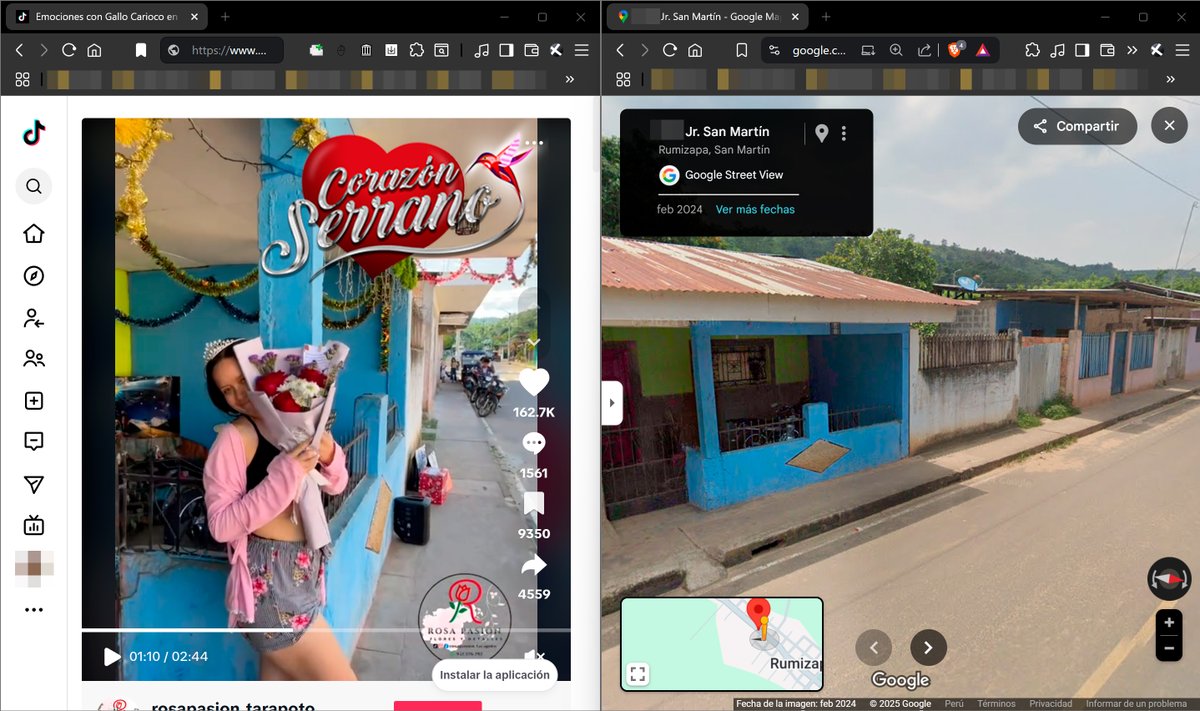Open a new tab in the Google Maps window
Screen dimensions: 1200x711
pos(826,17)
